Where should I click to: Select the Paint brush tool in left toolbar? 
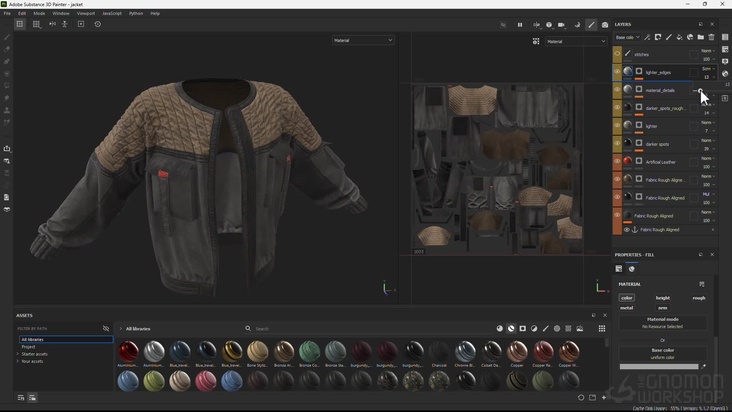point(7,37)
